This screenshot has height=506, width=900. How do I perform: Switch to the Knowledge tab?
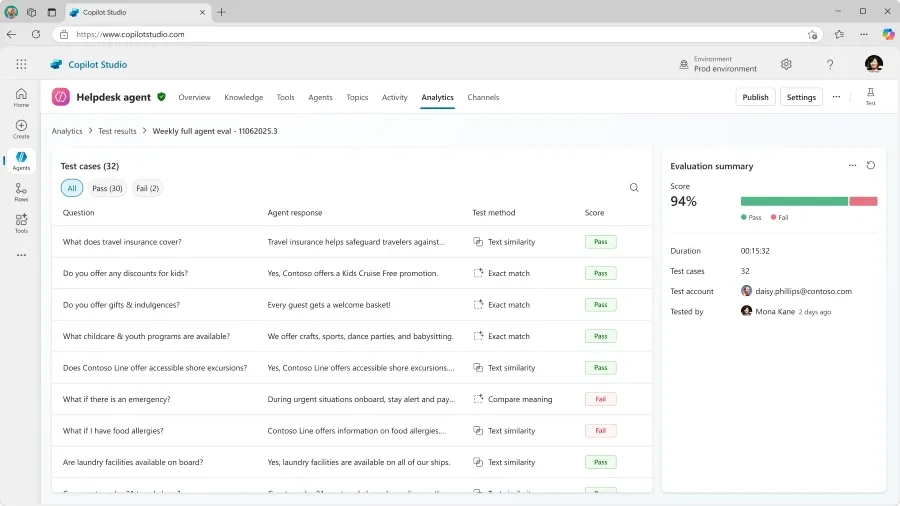243,97
